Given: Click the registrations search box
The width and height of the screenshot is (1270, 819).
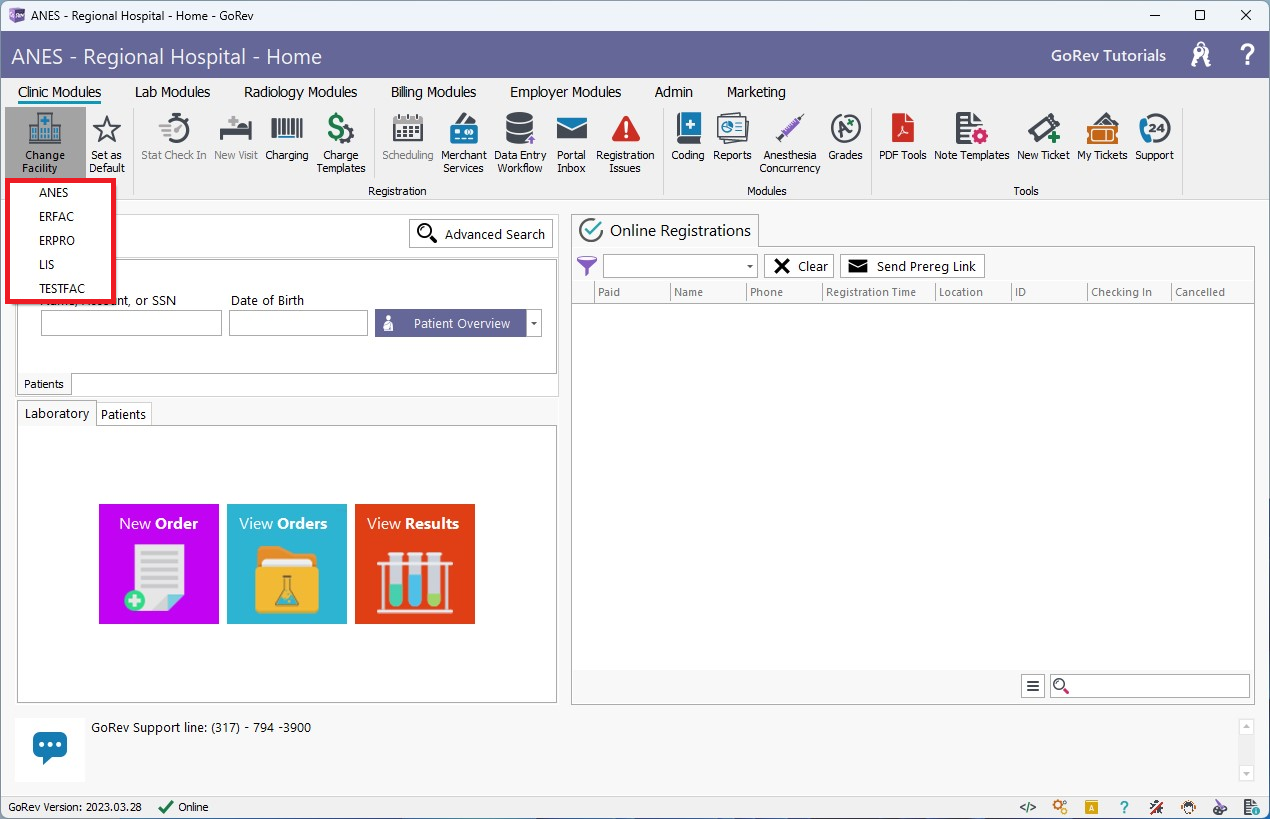Looking at the screenshot, I should tap(1150, 686).
